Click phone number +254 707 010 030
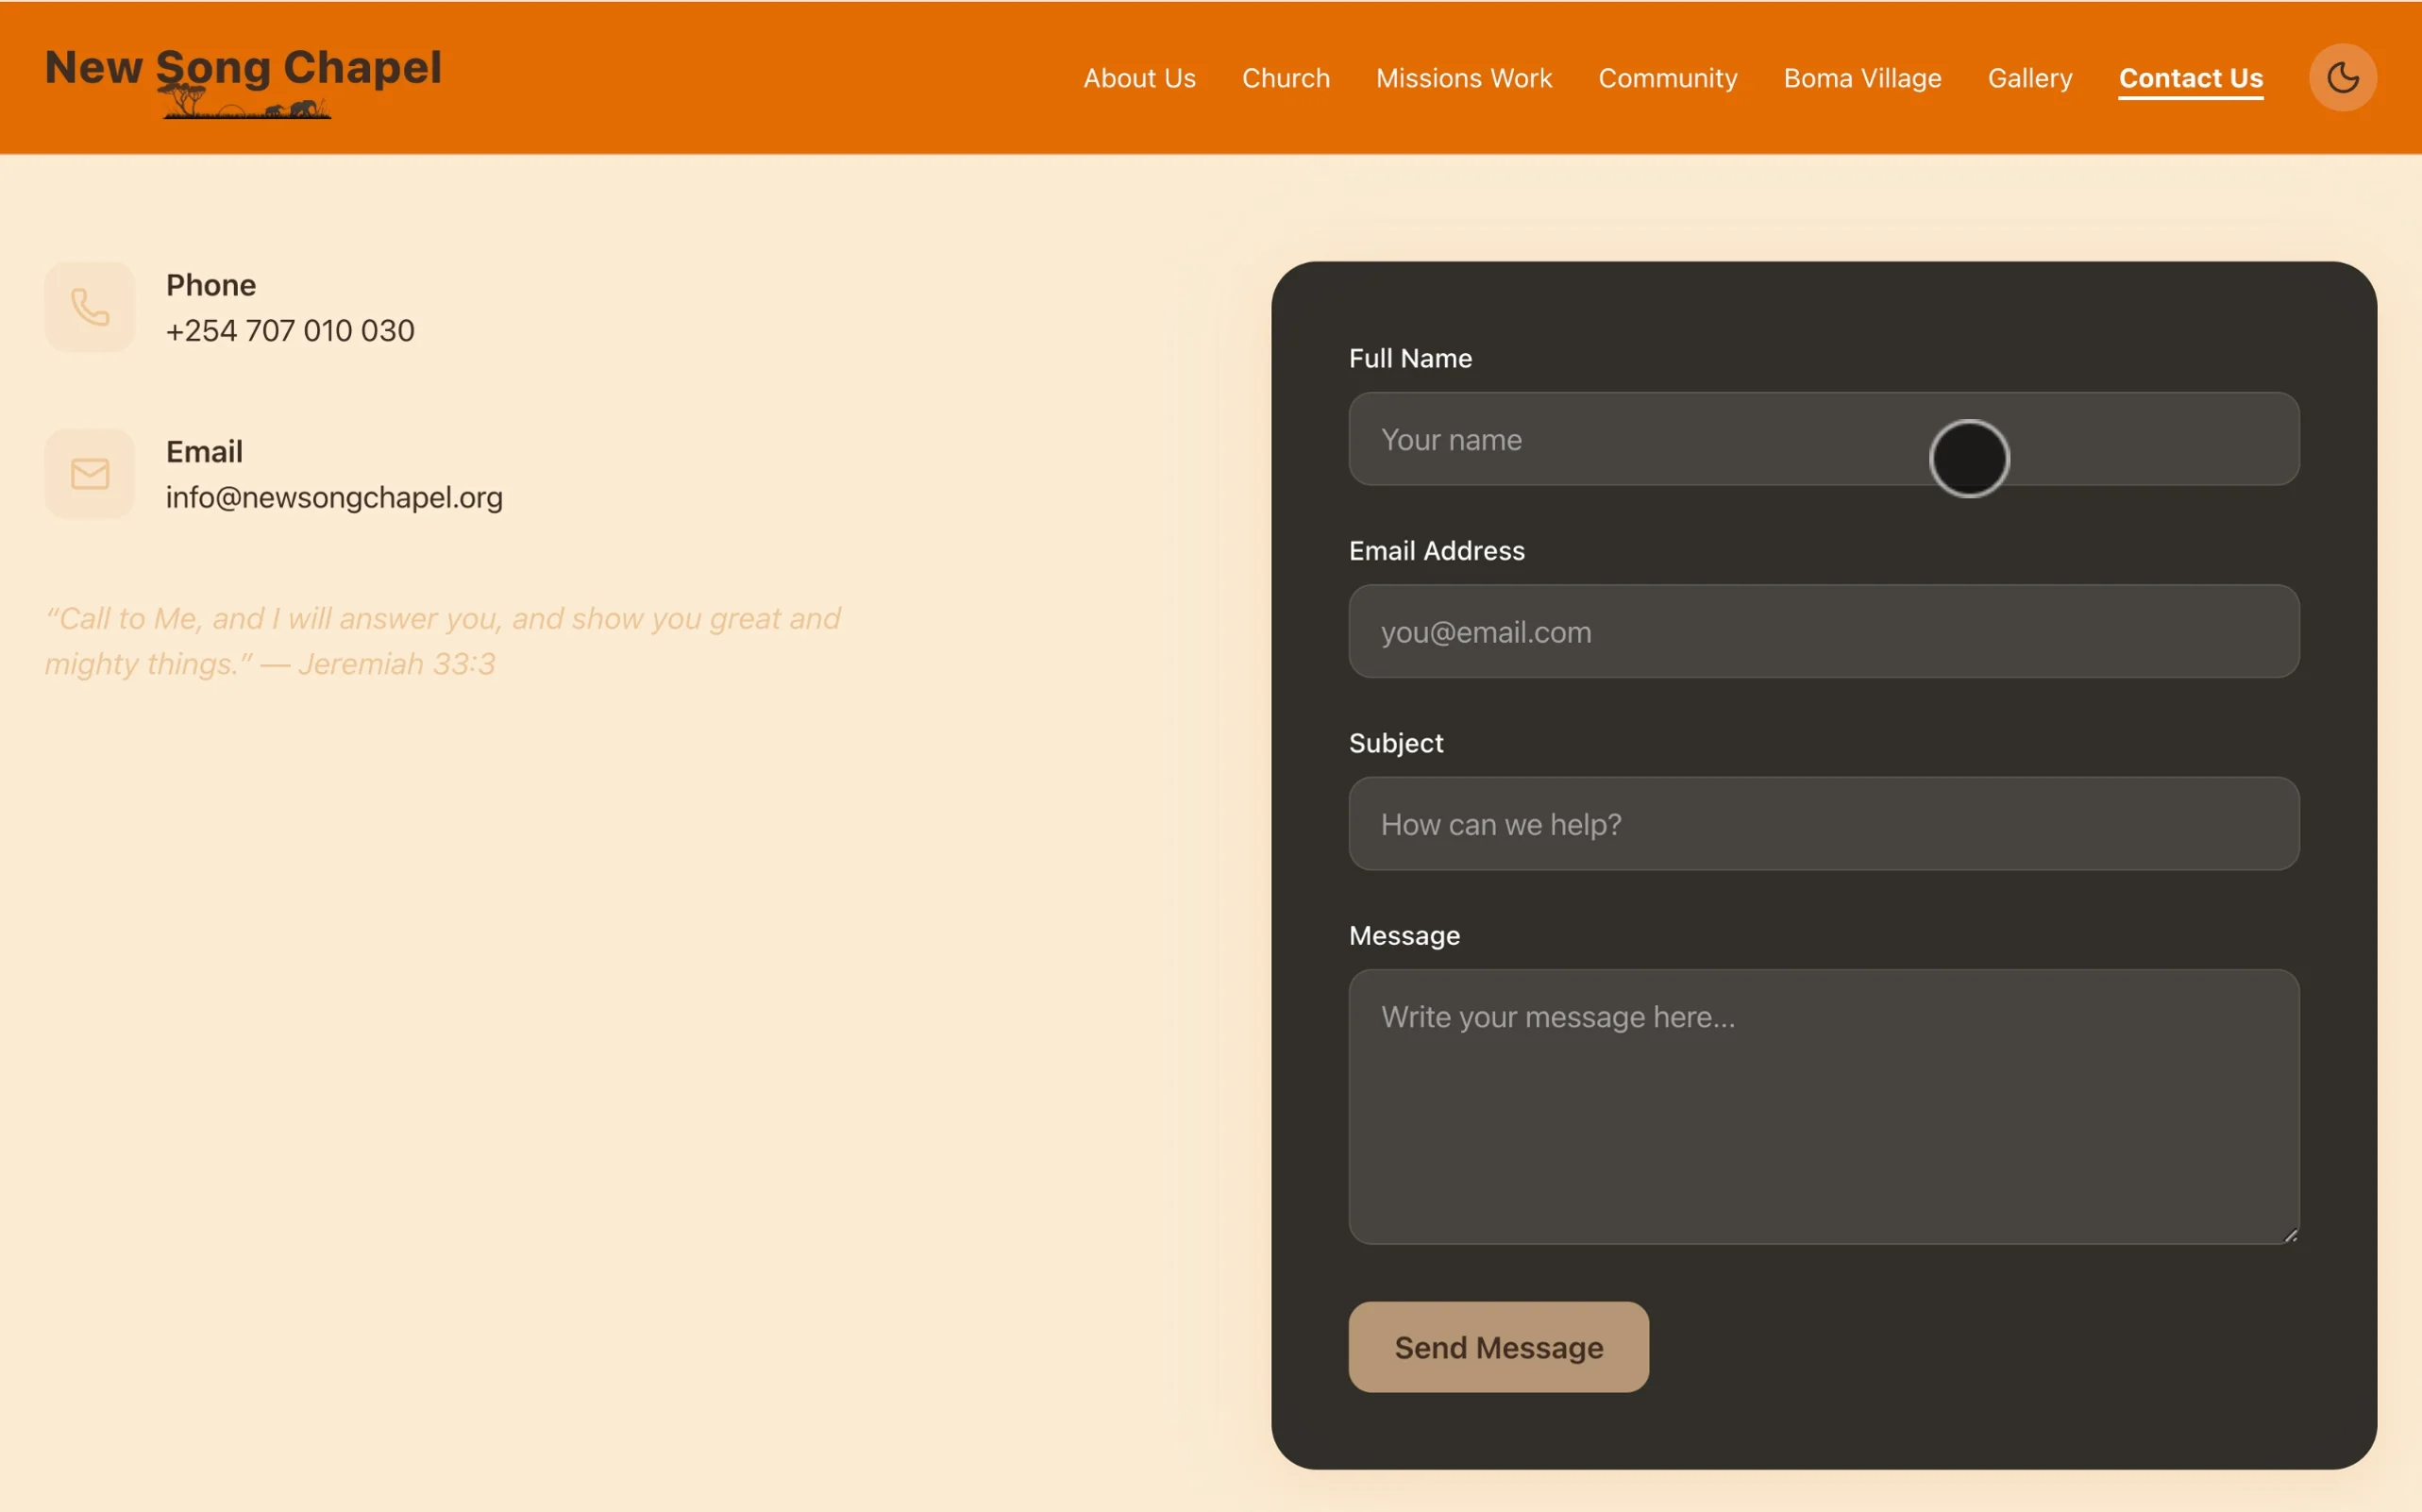Image resolution: width=2422 pixels, height=1512 pixels. 290,331
